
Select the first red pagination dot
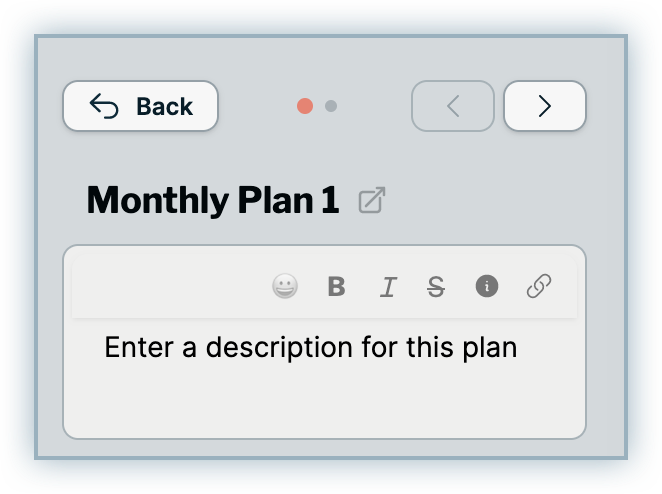tap(305, 106)
